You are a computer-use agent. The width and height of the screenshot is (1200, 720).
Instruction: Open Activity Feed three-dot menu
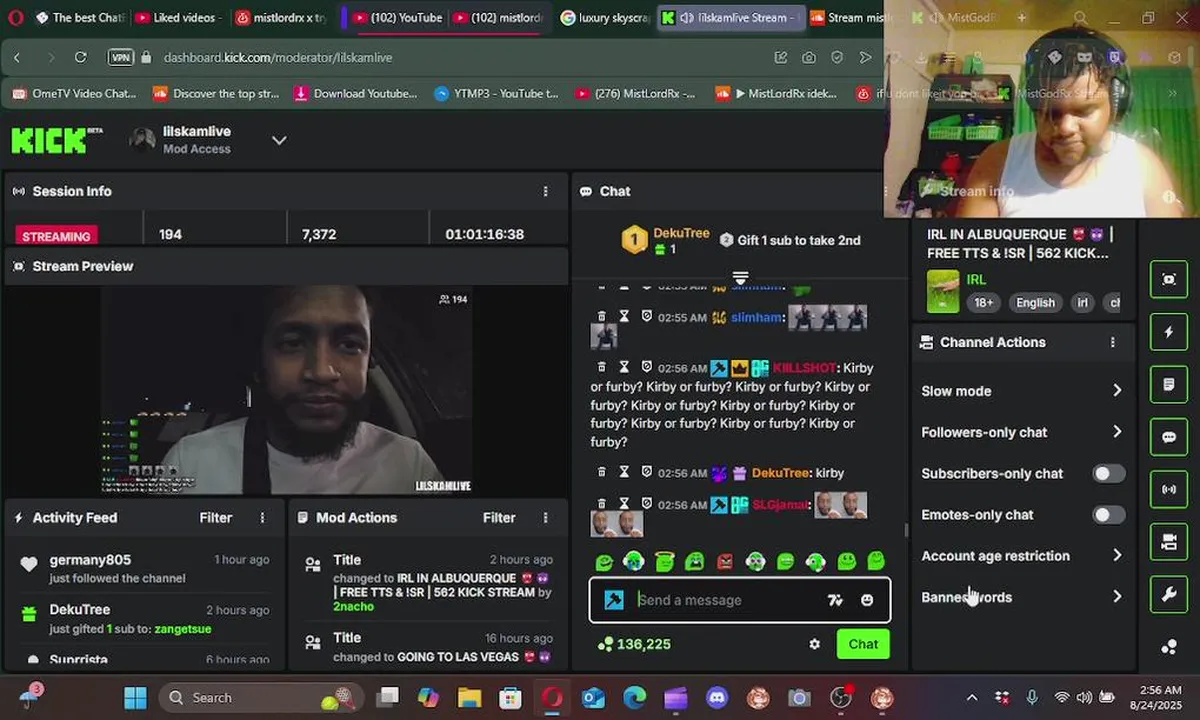(x=263, y=518)
